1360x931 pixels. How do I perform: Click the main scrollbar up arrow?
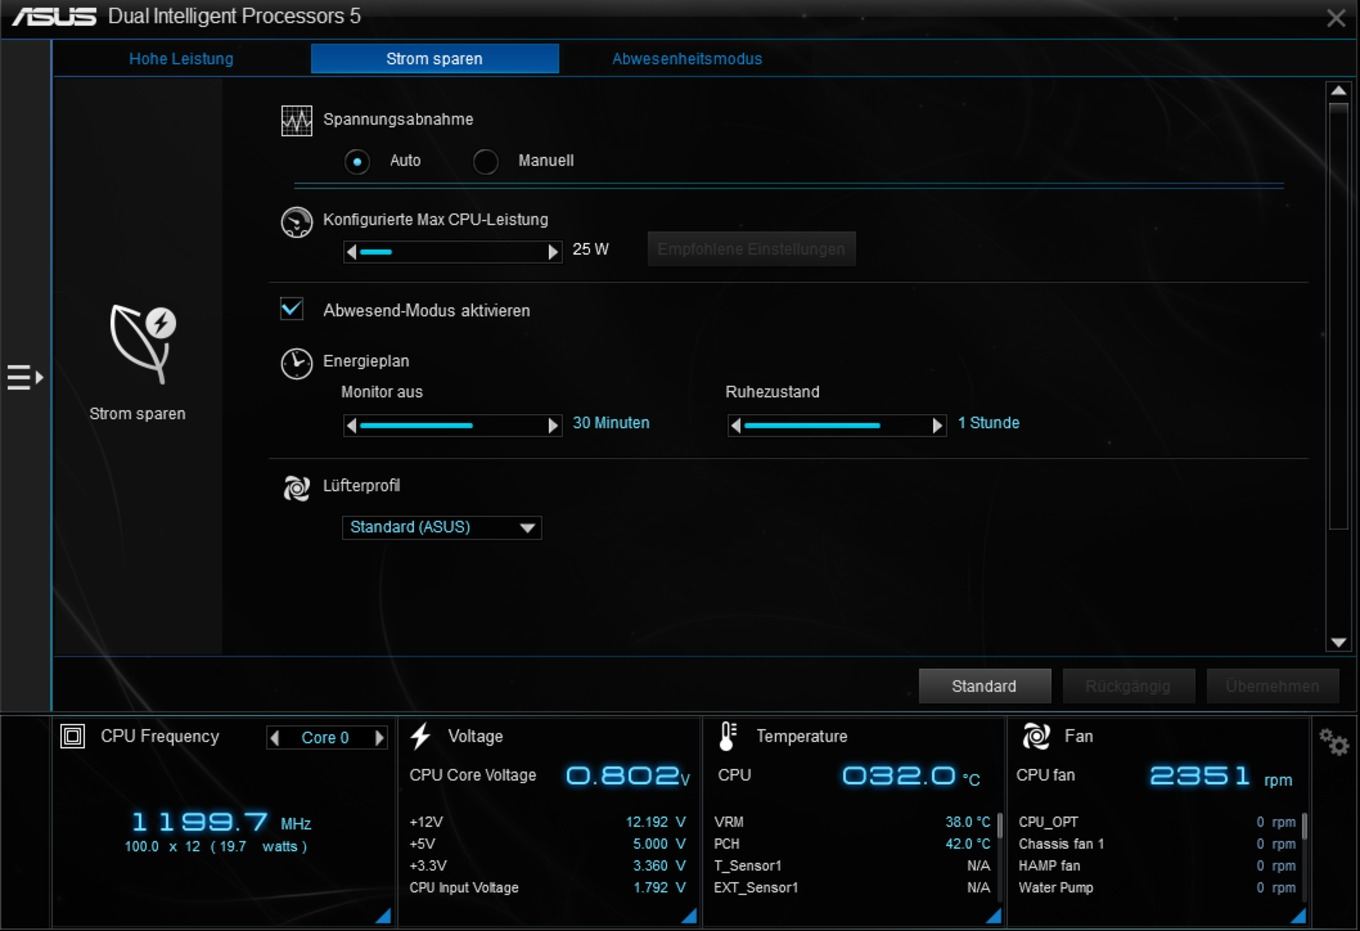coord(1338,91)
